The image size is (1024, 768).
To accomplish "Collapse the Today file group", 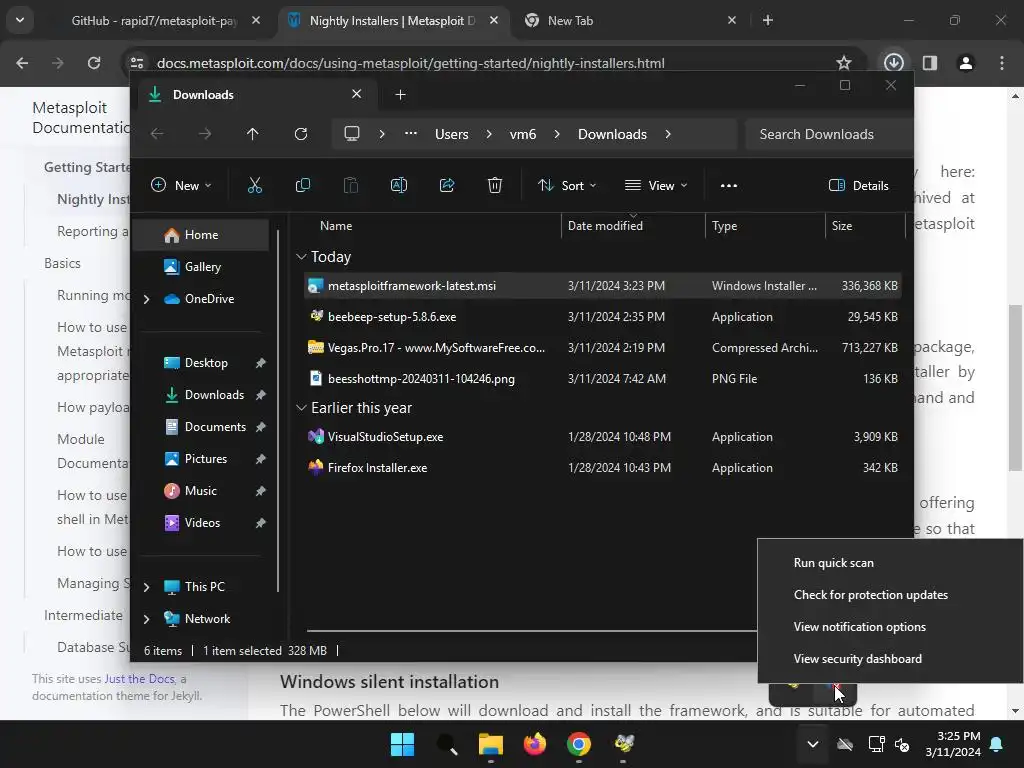I will [301, 257].
